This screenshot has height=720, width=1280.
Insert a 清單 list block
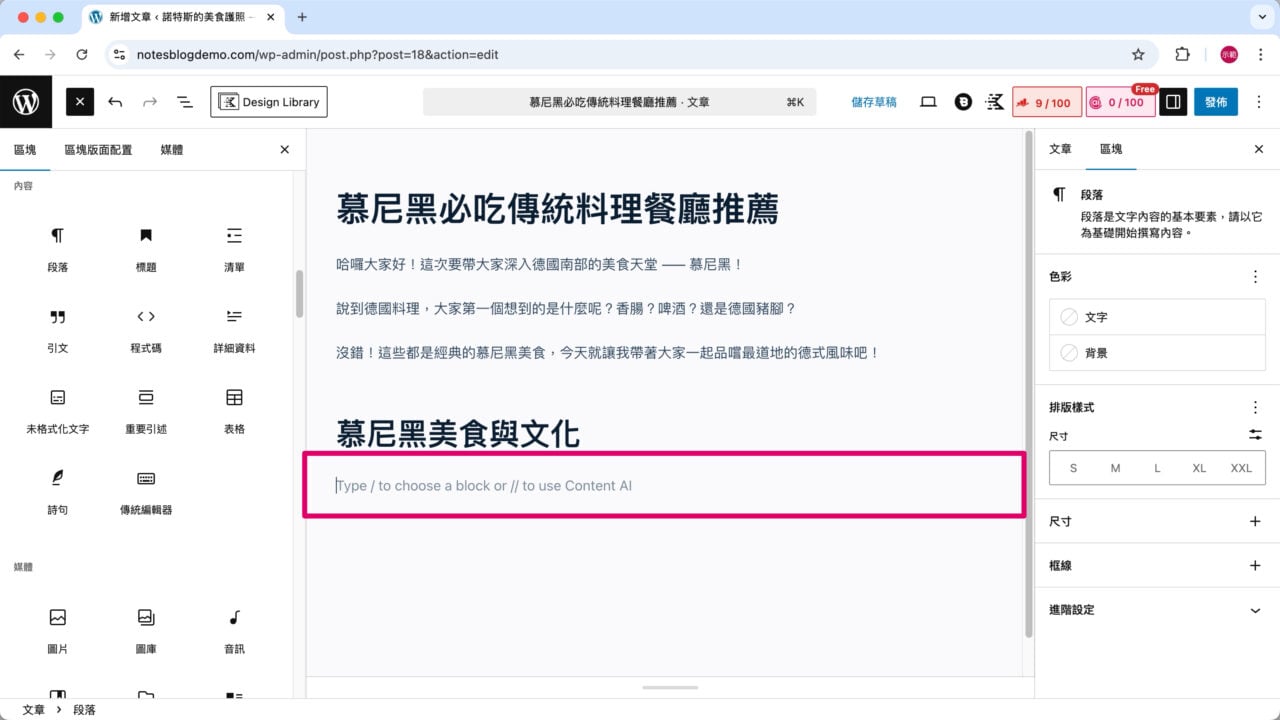coord(233,248)
